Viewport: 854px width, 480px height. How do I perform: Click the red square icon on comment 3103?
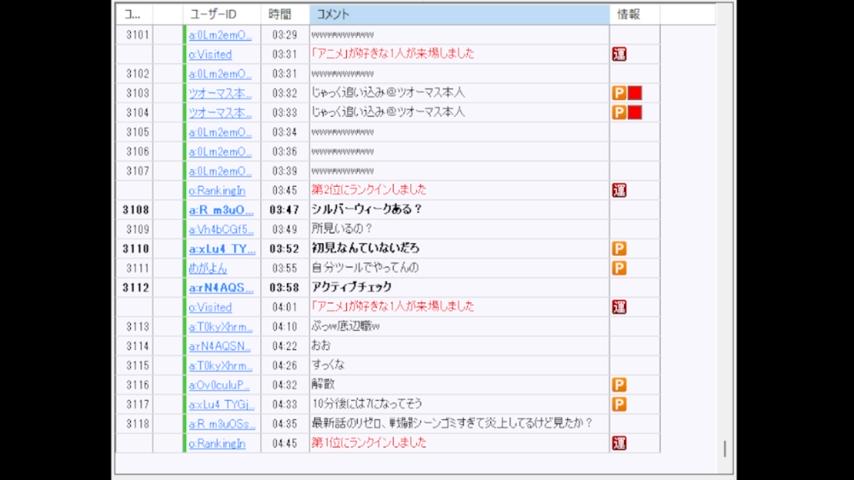[x=635, y=93]
